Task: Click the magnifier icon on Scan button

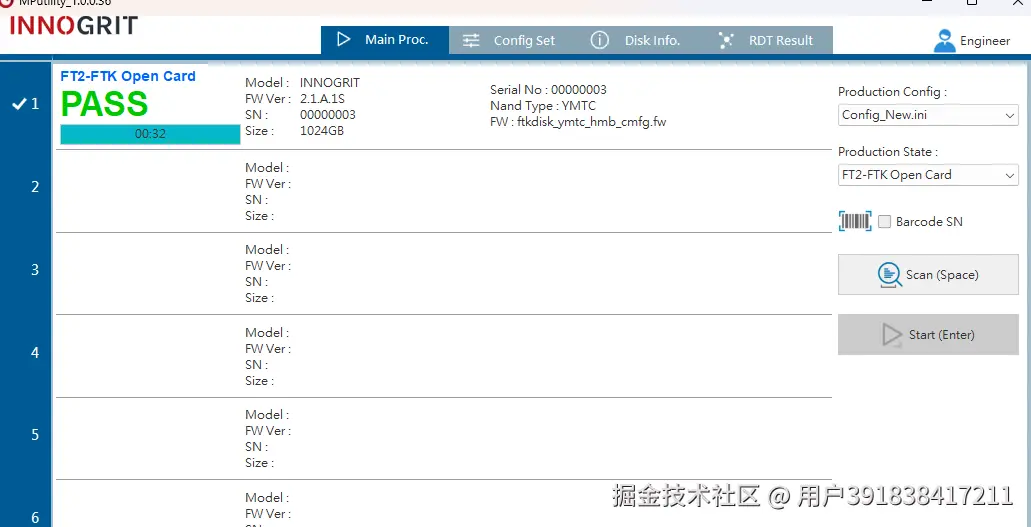Action: click(890, 275)
